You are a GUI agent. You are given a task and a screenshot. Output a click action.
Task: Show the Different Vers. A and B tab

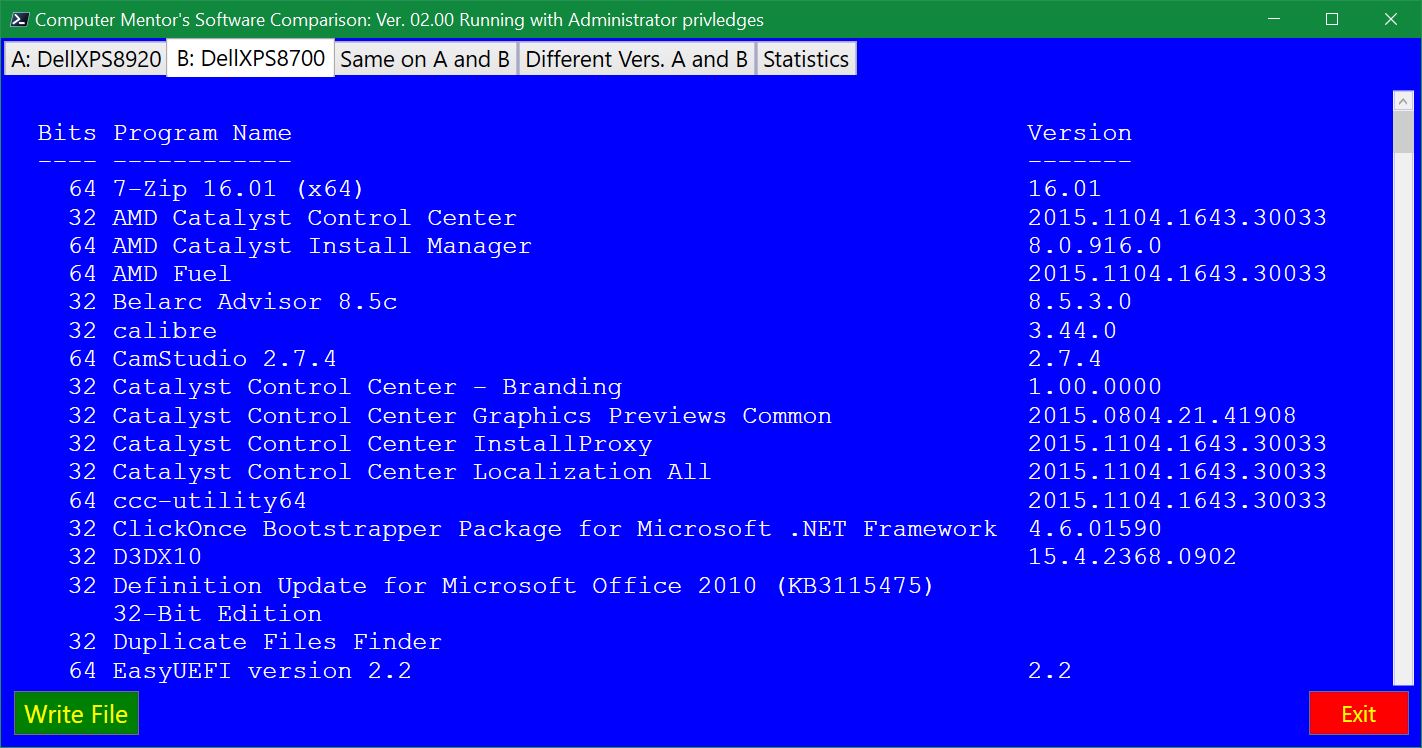636,59
